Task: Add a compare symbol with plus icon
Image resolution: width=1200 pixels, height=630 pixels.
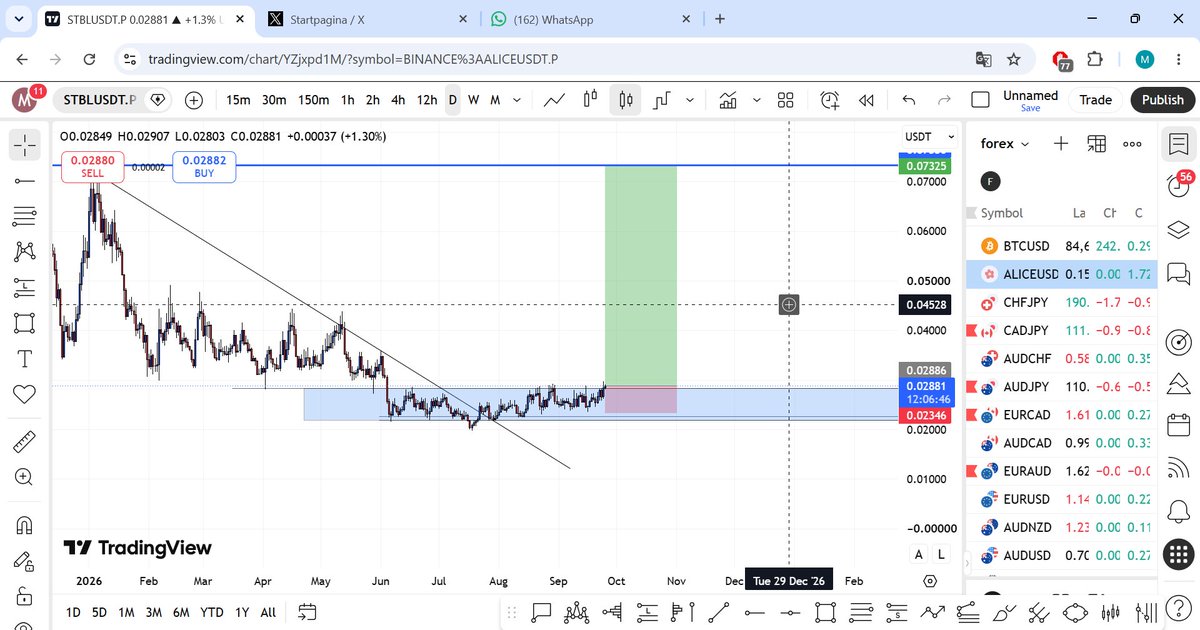Action: 194,100
